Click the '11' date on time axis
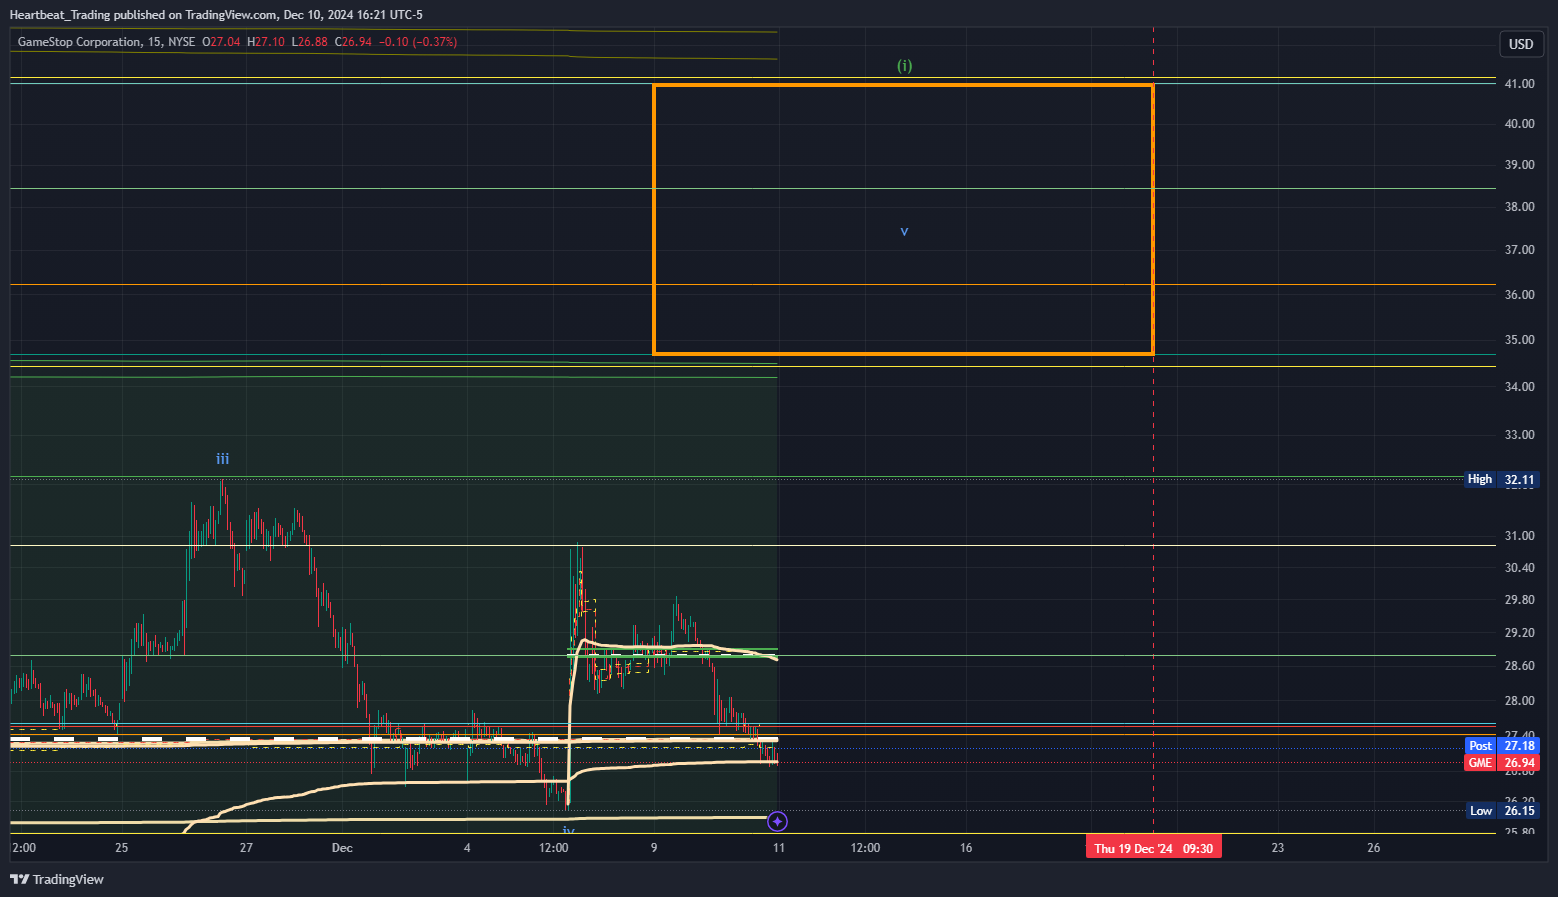This screenshot has height=897, width=1558. (x=779, y=848)
